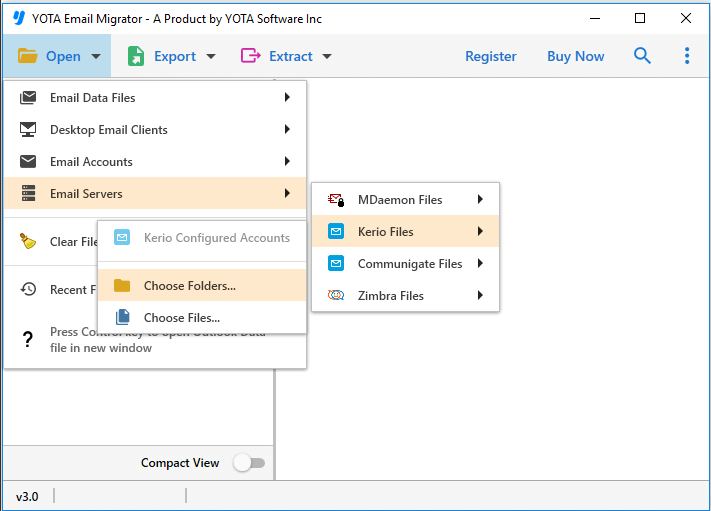Select Email Servers menu entry
The width and height of the screenshot is (711, 511).
tap(155, 193)
